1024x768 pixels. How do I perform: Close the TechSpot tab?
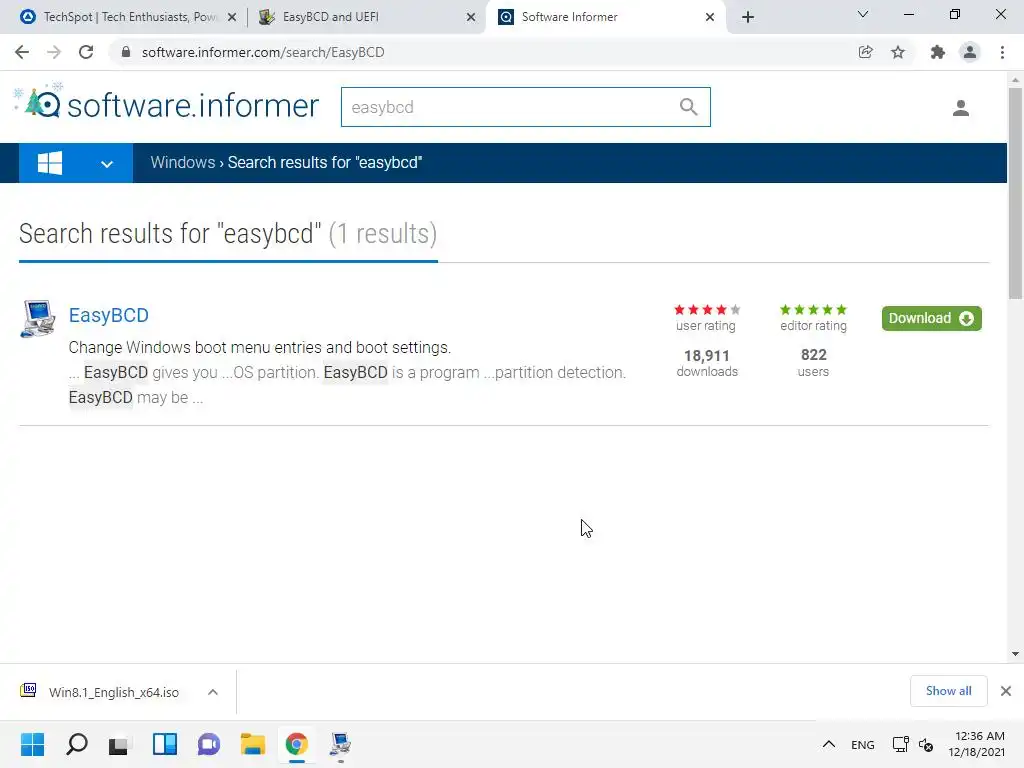(232, 18)
